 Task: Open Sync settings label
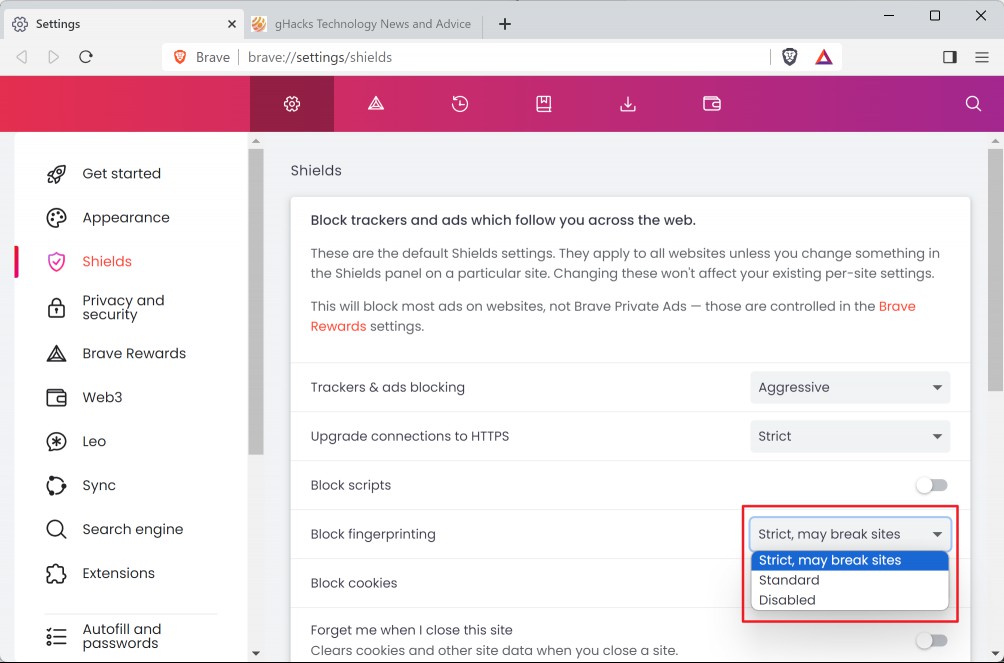click(x=99, y=486)
